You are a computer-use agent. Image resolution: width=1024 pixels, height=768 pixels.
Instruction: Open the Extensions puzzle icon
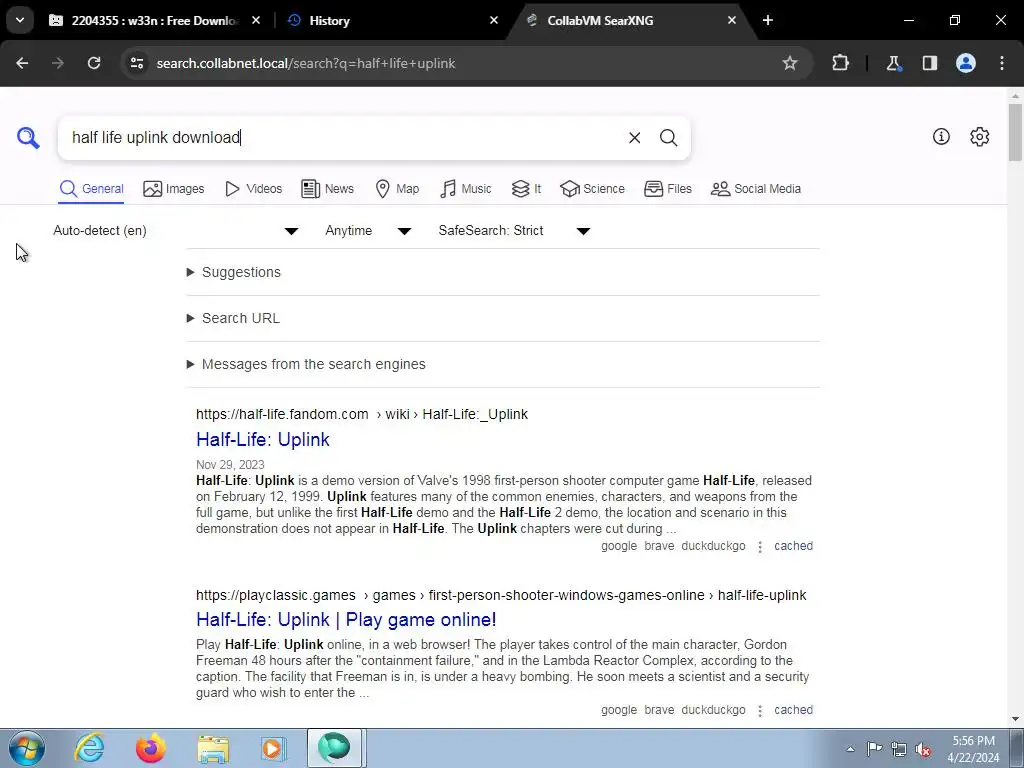[x=840, y=63]
